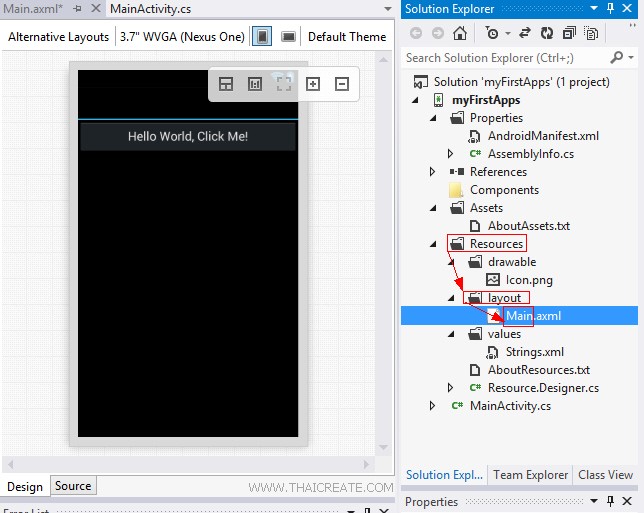Screen dimensions: 644x513
Task: Open the Default Theme dropdown
Action: (347, 37)
